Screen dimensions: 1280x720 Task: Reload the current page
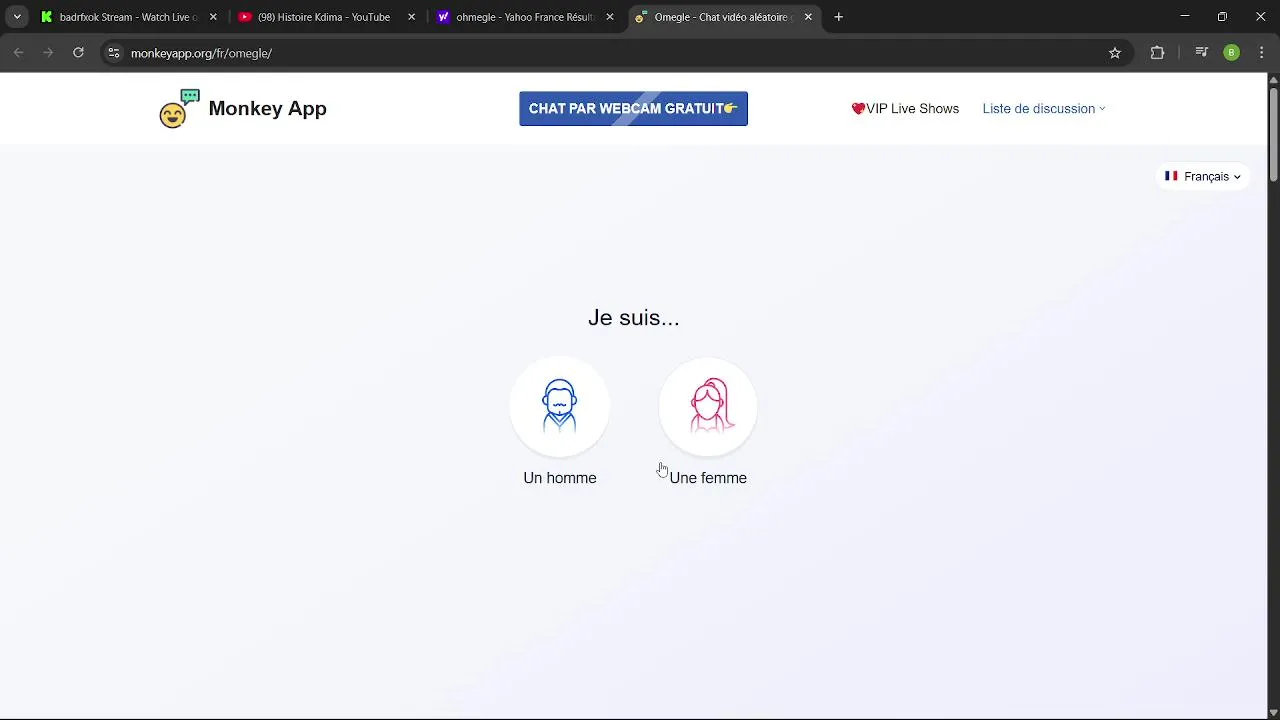78,53
